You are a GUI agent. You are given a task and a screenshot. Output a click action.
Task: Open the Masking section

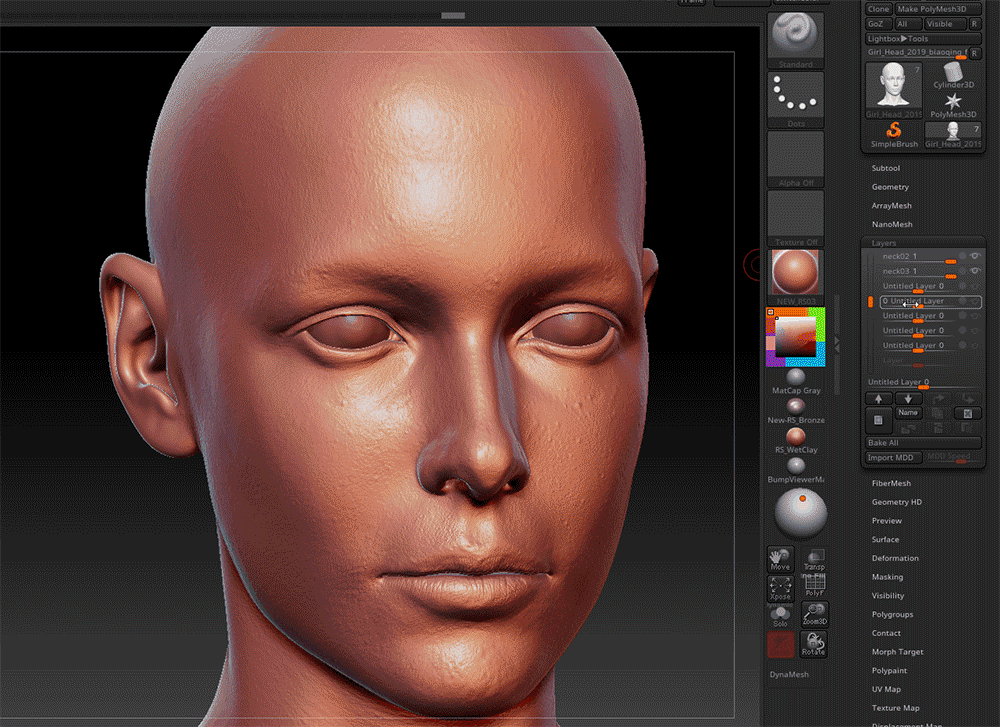click(887, 576)
